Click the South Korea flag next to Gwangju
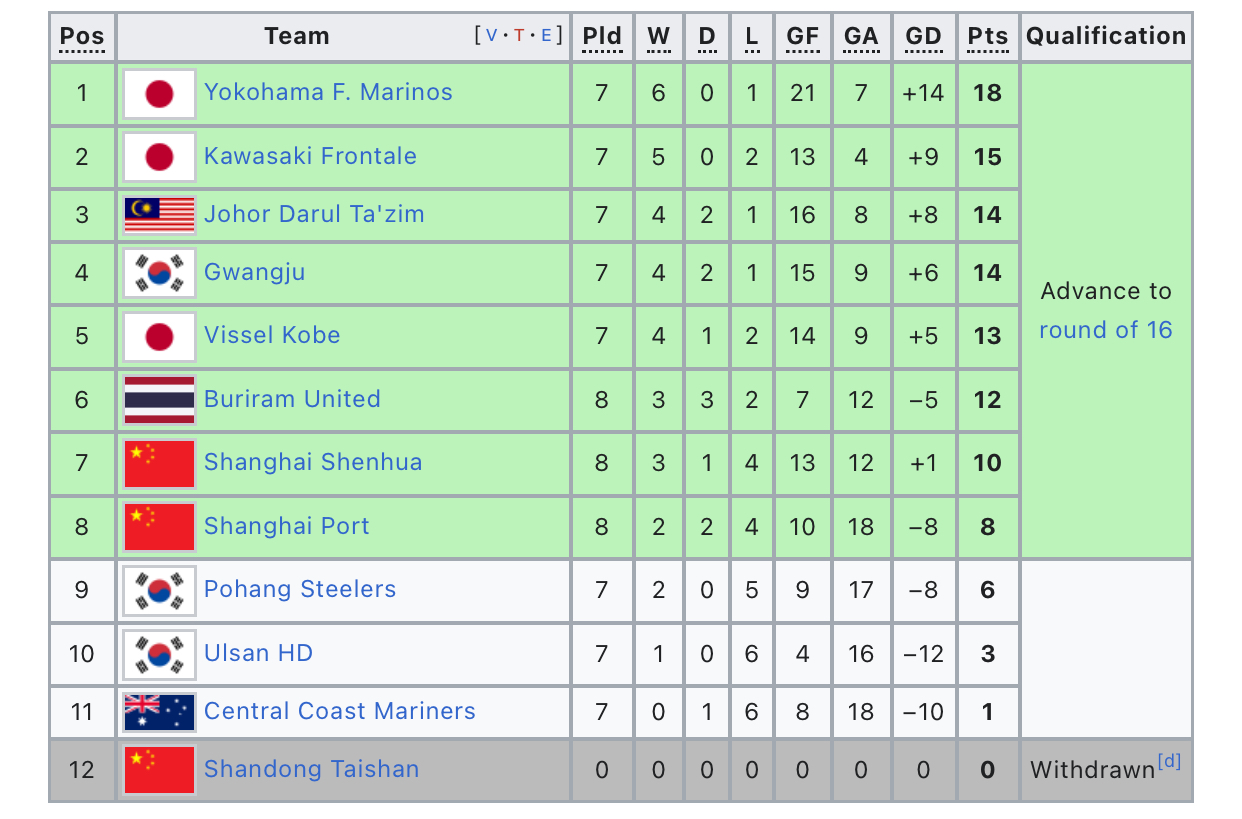This screenshot has height=819, width=1242. click(x=159, y=273)
